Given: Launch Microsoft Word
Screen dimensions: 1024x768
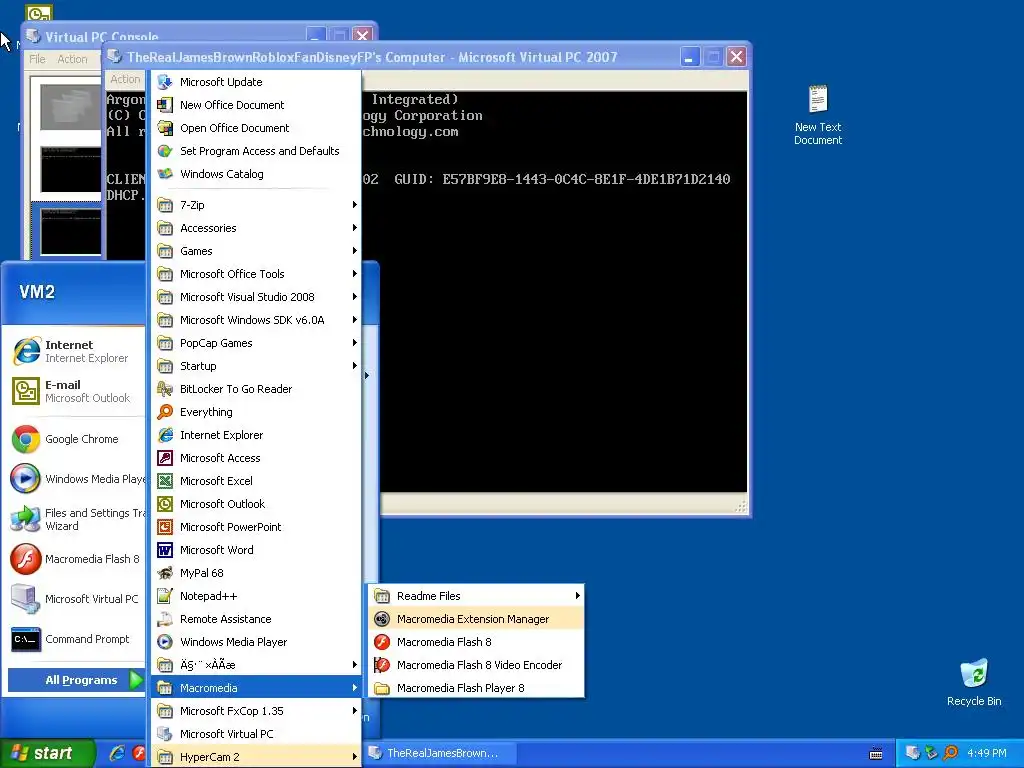Looking at the screenshot, I should point(256,550).
